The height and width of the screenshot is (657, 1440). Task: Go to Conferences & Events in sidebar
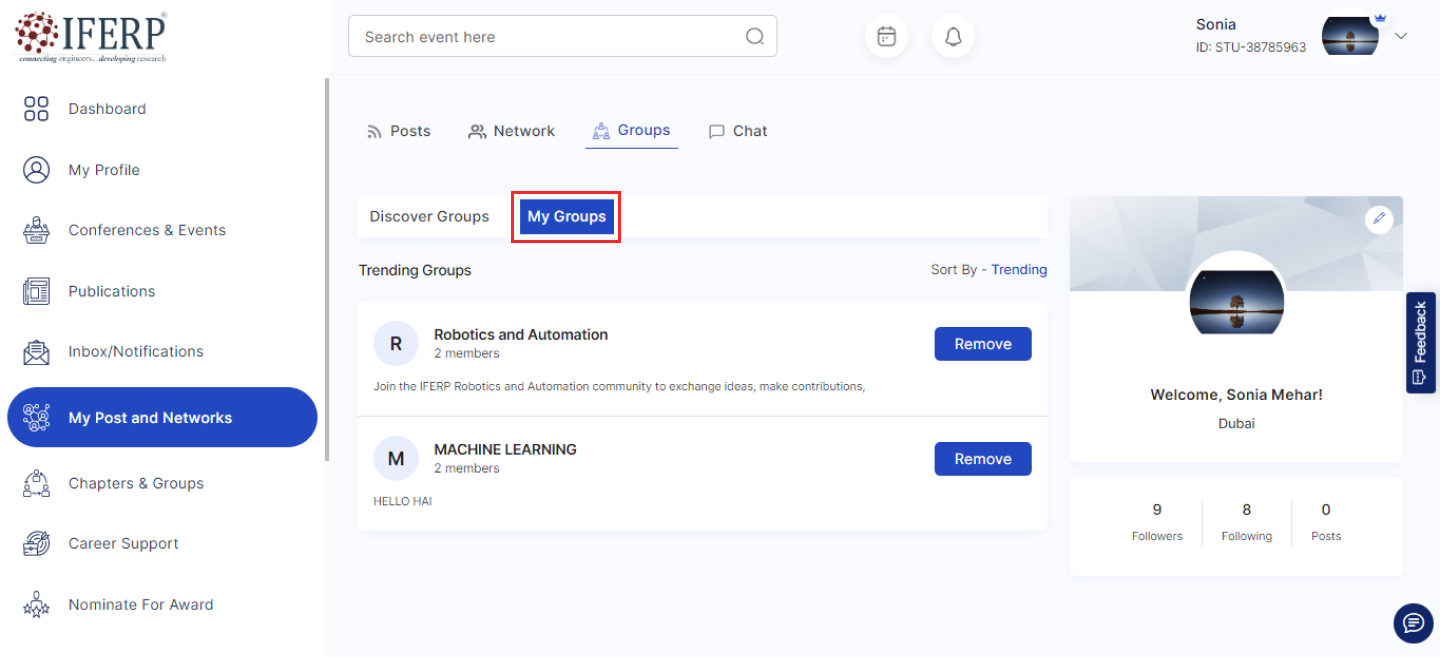(x=146, y=230)
